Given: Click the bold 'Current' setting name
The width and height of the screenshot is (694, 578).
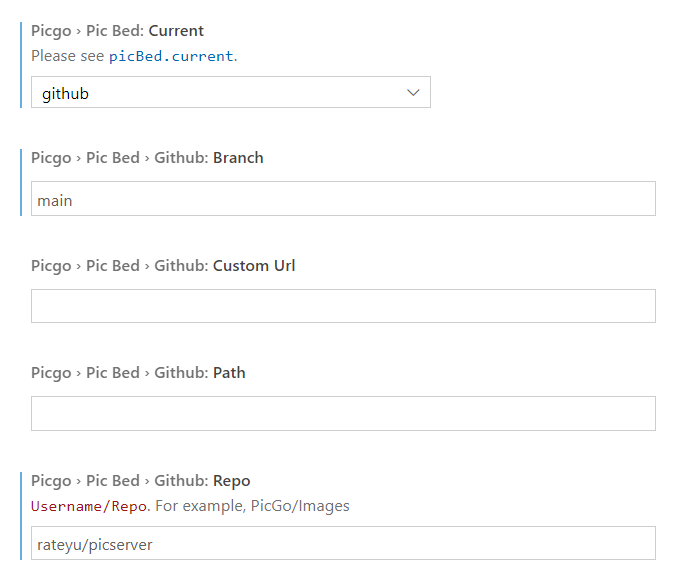Looking at the screenshot, I should pyautogui.click(x=176, y=31).
